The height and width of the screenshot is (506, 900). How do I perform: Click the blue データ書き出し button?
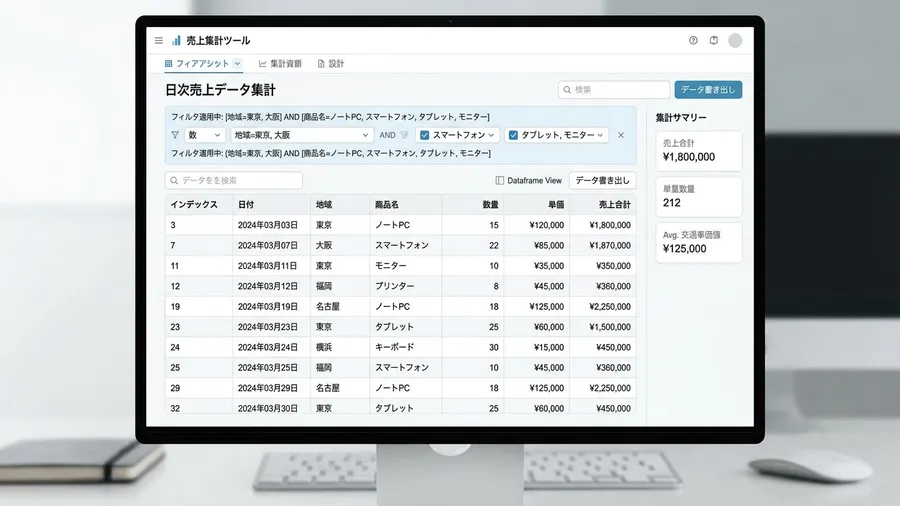pos(708,89)
